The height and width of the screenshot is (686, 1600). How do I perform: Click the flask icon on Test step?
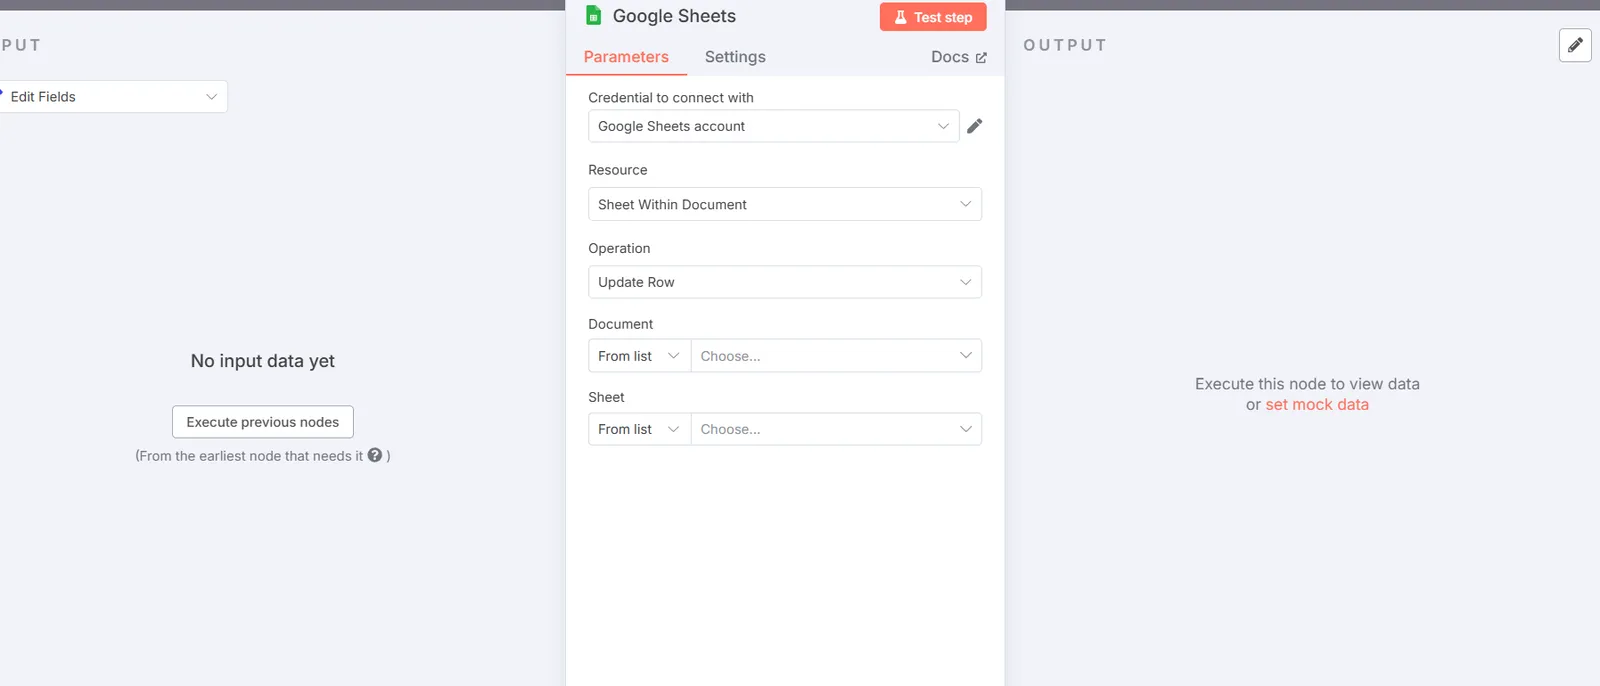click(900, 17)
